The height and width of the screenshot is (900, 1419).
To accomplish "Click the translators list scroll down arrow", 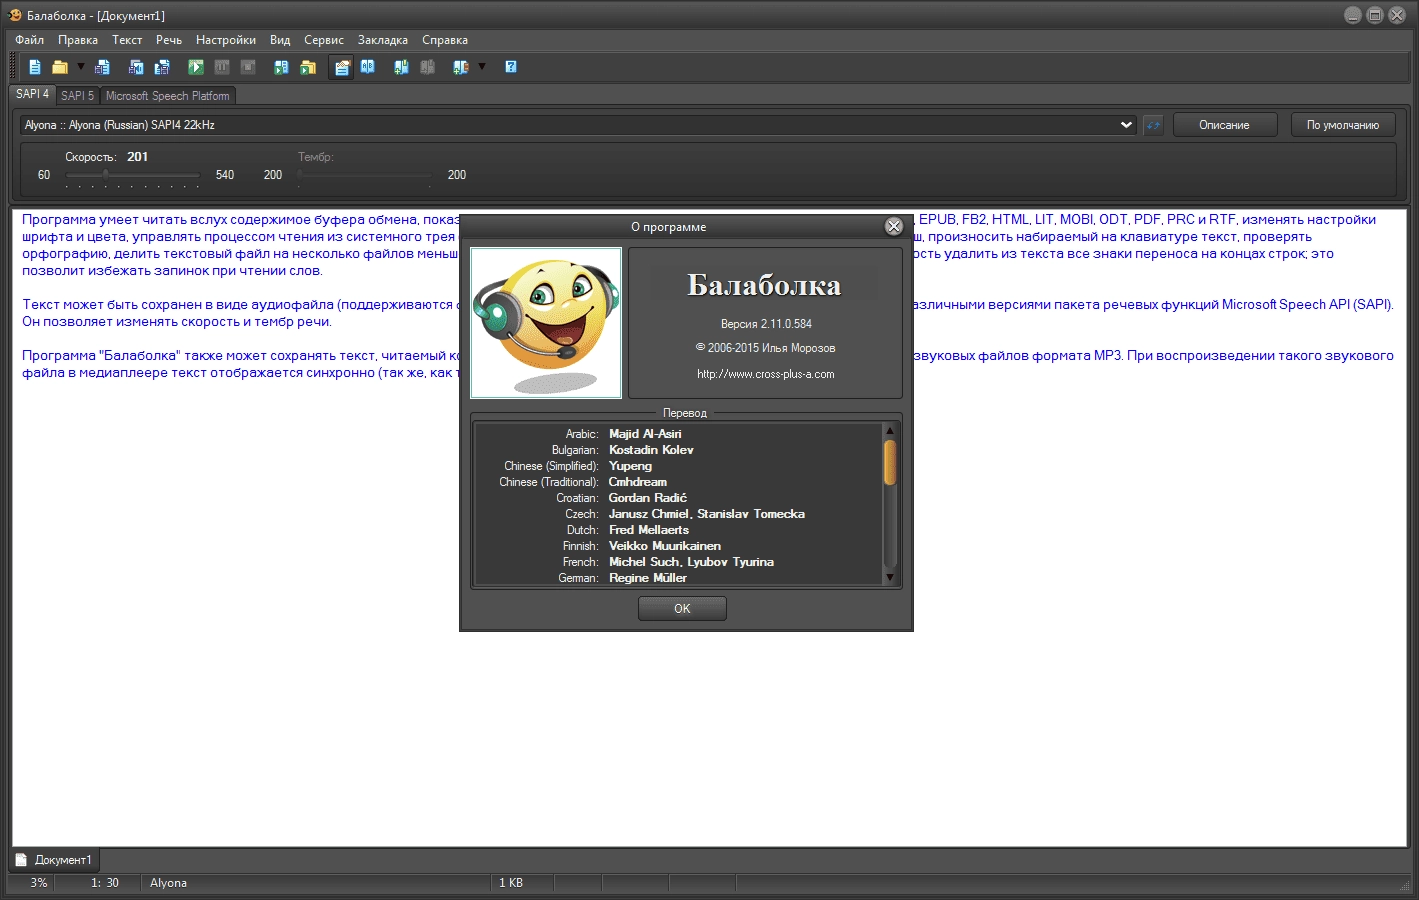I will click(889, 577).
